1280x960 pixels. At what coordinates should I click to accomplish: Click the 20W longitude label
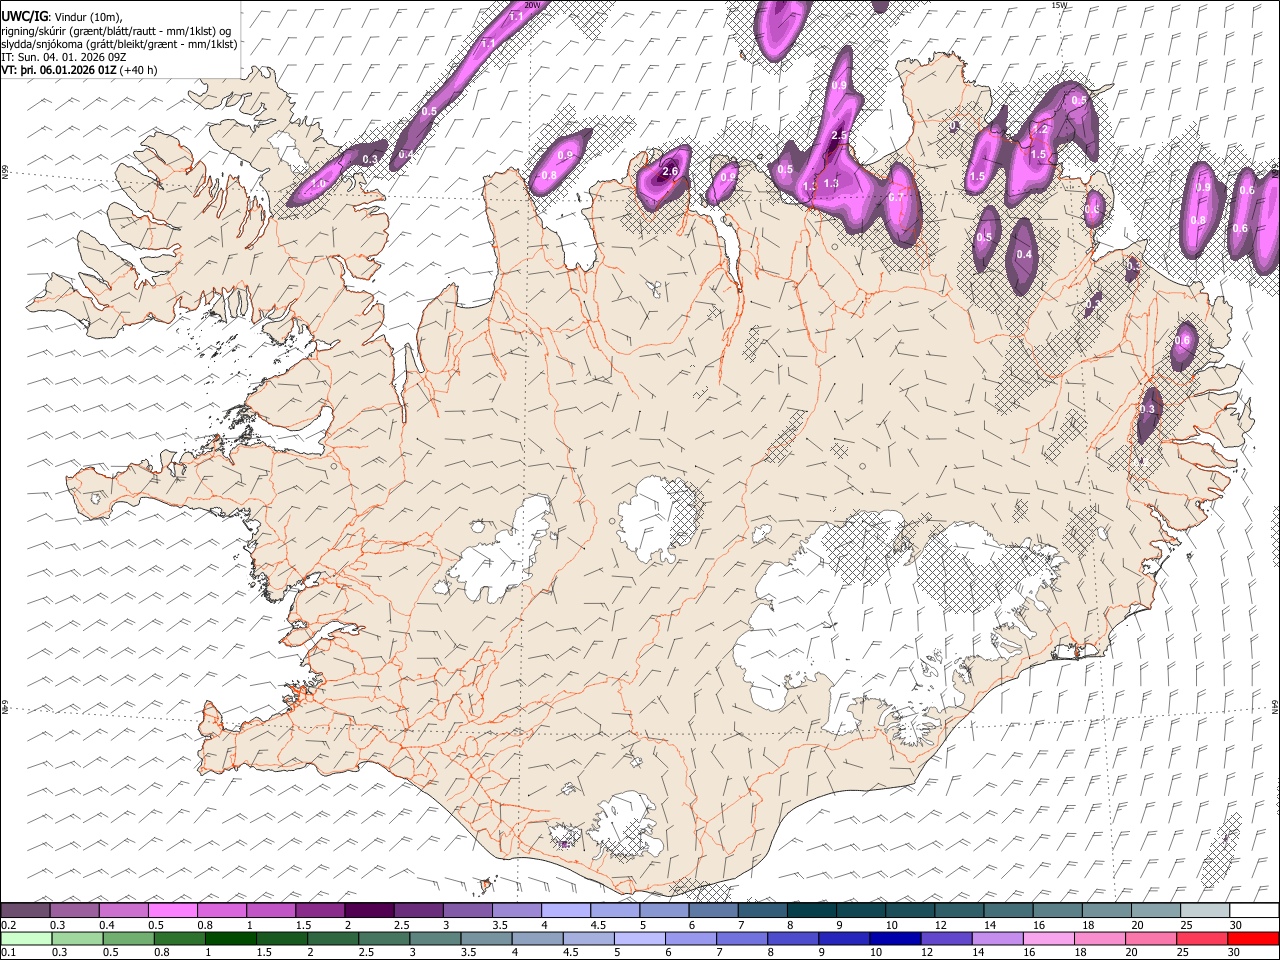coord(532,5)
